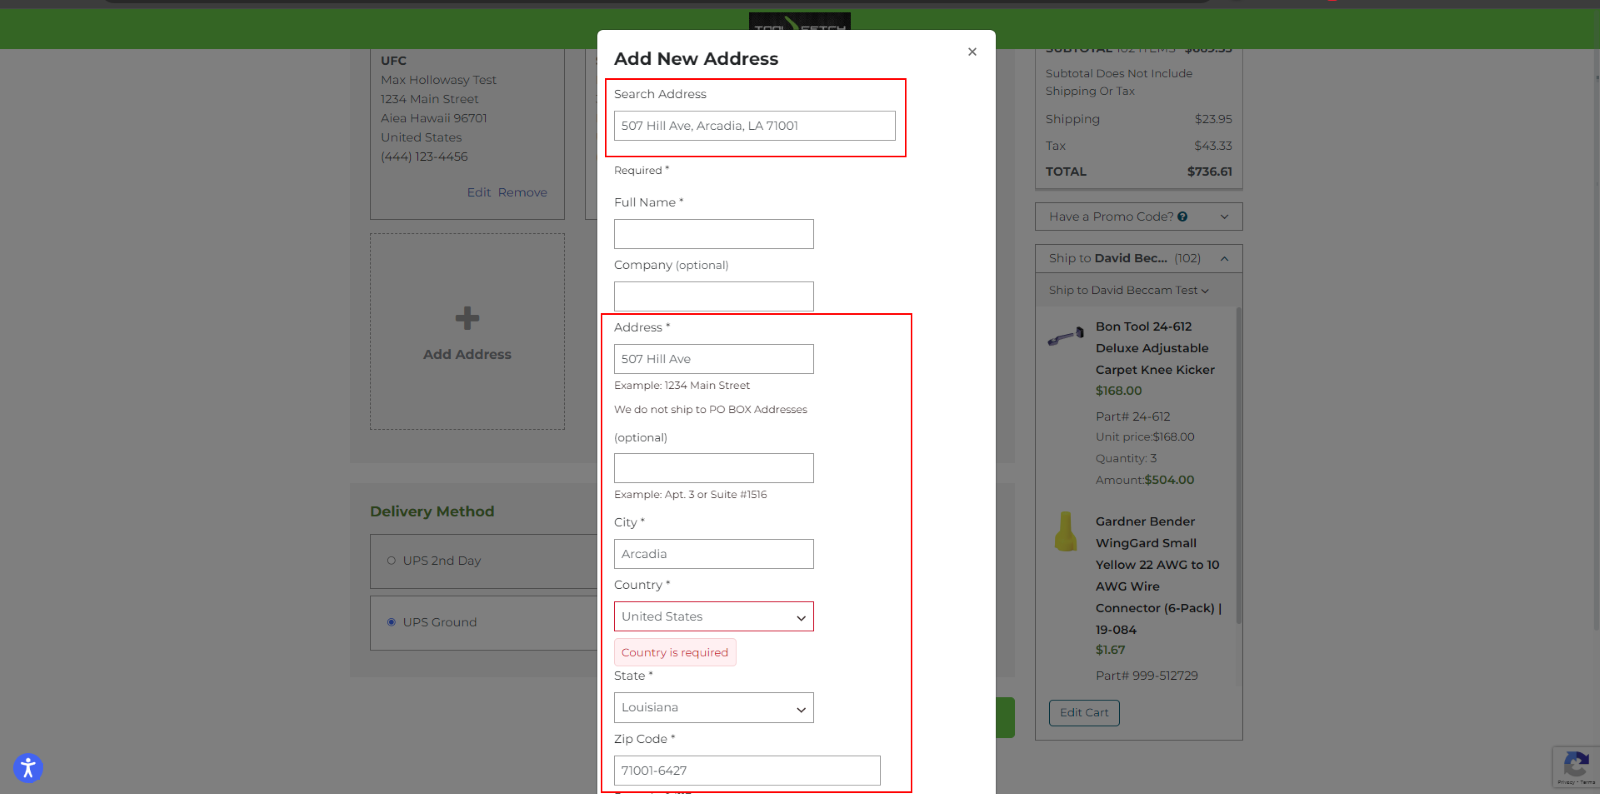
Task: Open the Country dropdown
Action: 713,617
